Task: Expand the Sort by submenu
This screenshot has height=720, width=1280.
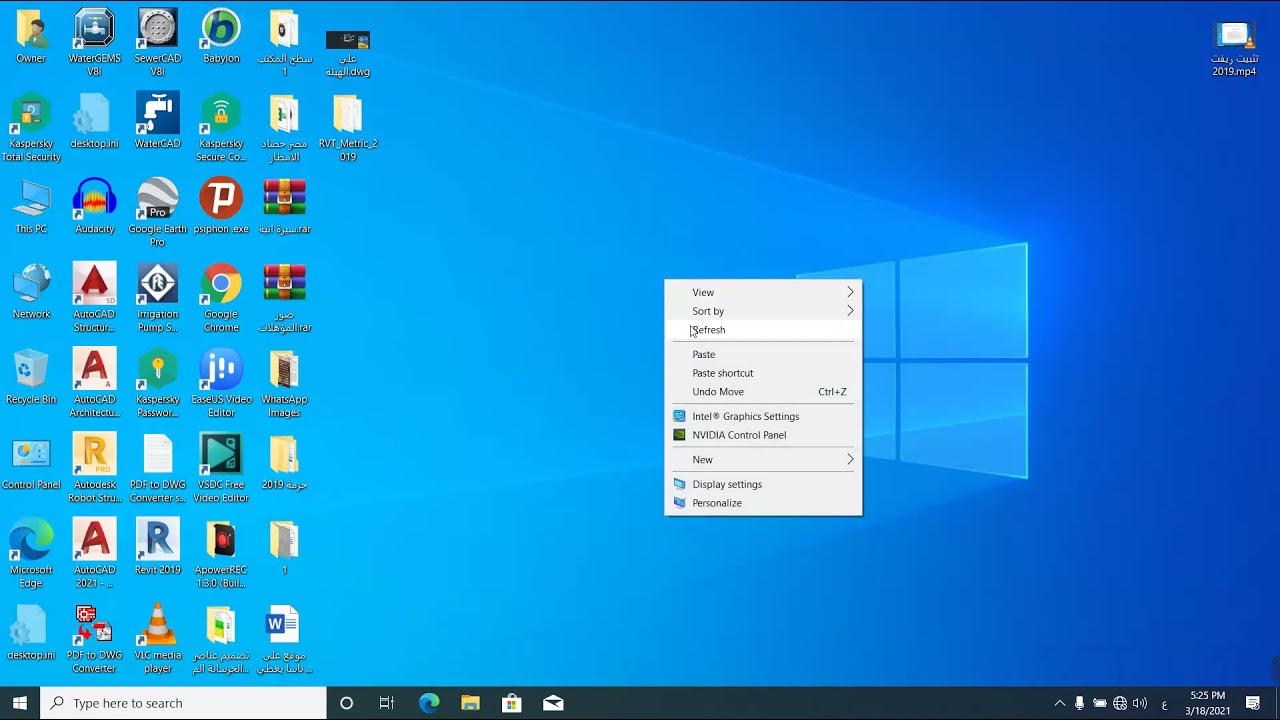Action: point(763,311)
